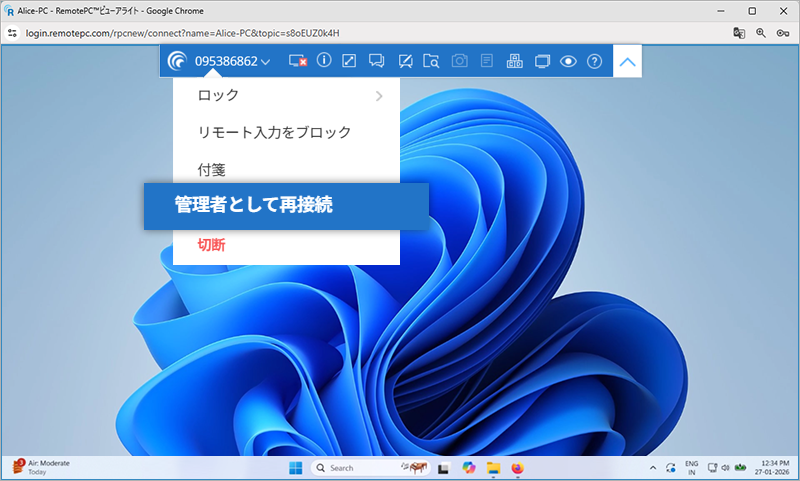Screen dimensions: 800x481
Task: Open File Explorer on remote taskbar
Action: tap(493, 468)
